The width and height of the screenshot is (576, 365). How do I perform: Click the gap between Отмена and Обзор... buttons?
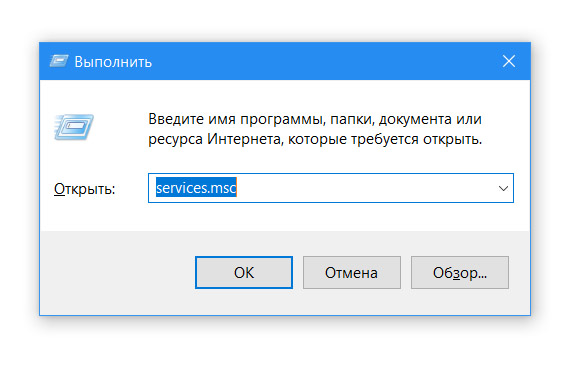point(406,272)
